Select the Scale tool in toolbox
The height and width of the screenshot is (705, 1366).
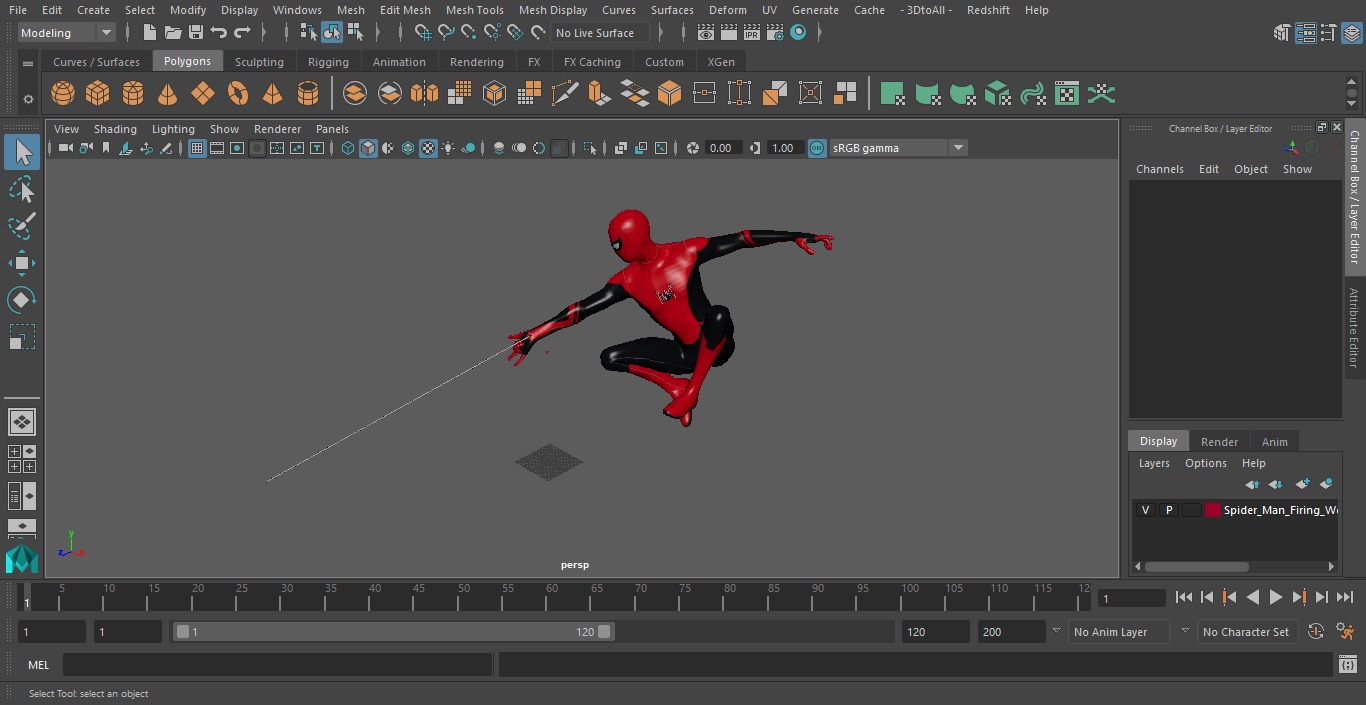(x=22, y=337)
